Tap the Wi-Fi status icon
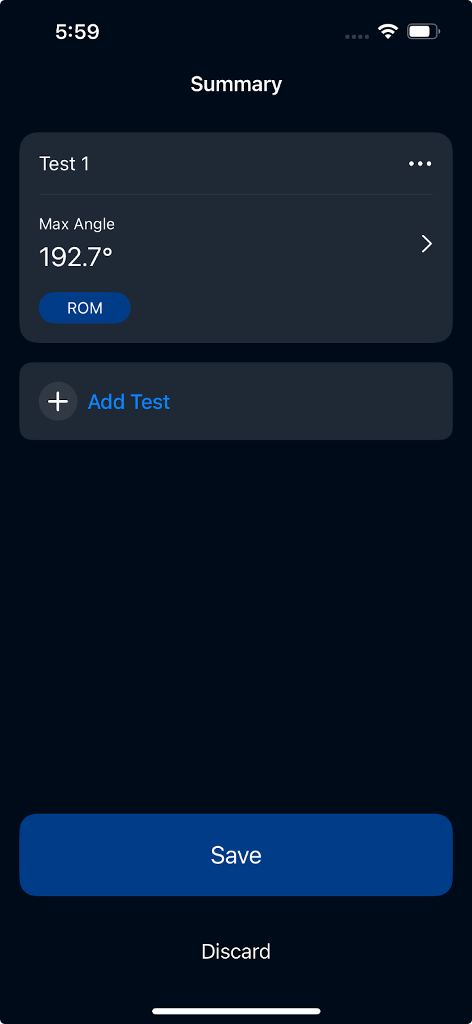Image resolution: width=472 pixels, height=1024 pixels. [388, 31]
